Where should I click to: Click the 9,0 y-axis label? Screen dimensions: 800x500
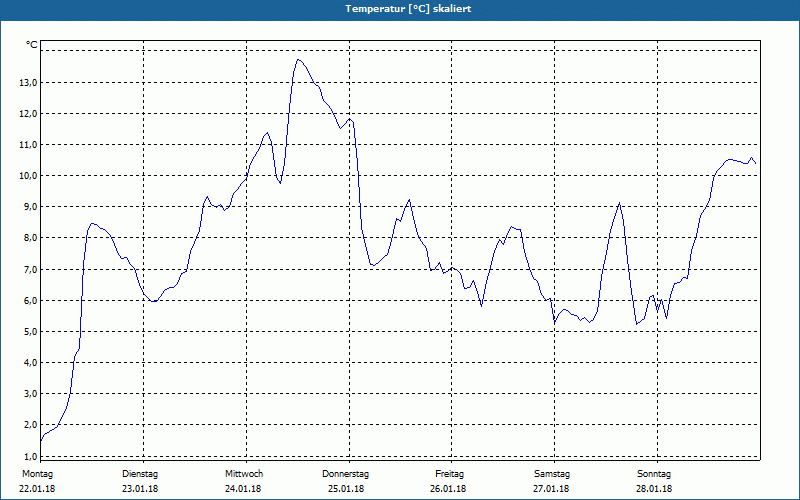(30, 207)
